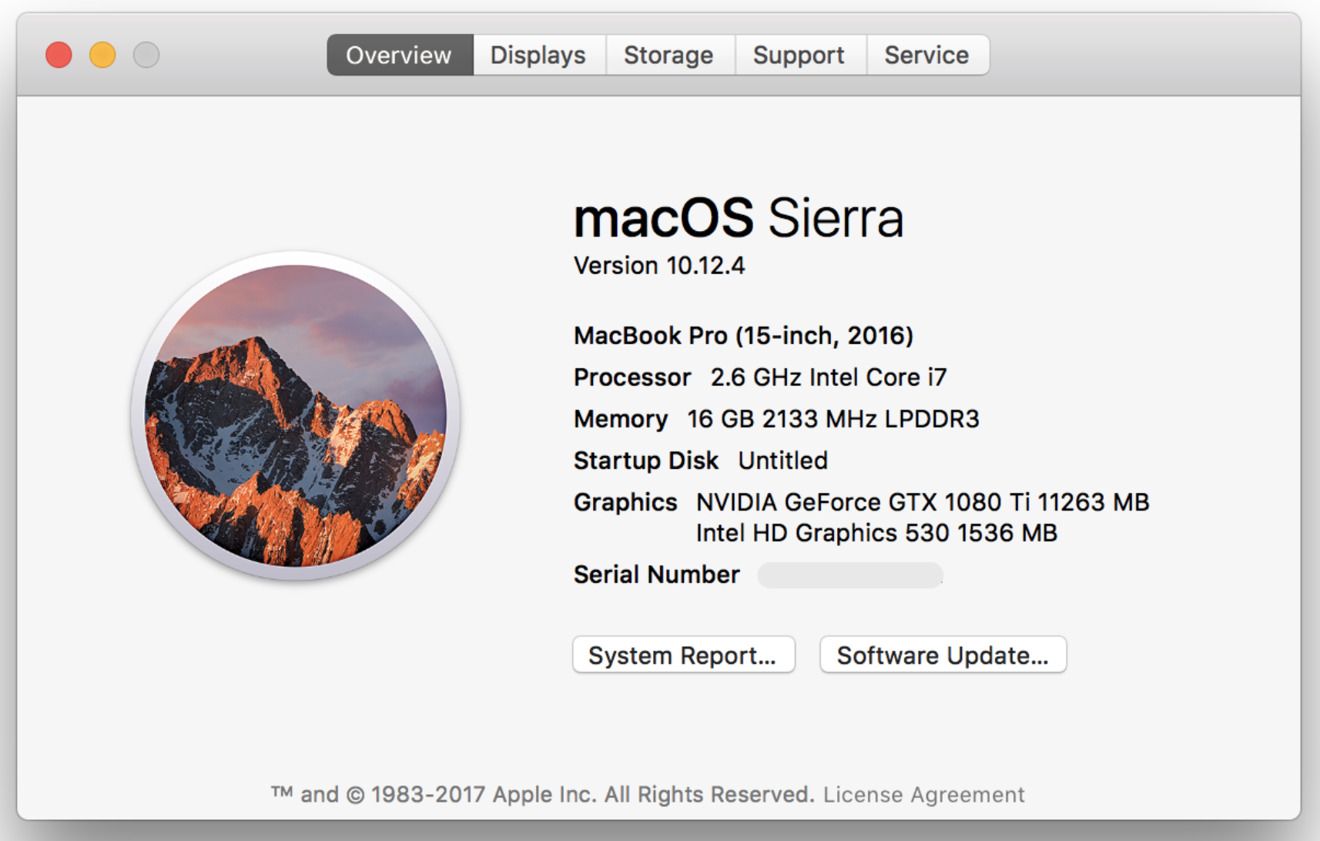The width and height of the screenshot is (1320, 841).
Task: Click the Apple Inc. copyright notice
Action: [542, 795]
